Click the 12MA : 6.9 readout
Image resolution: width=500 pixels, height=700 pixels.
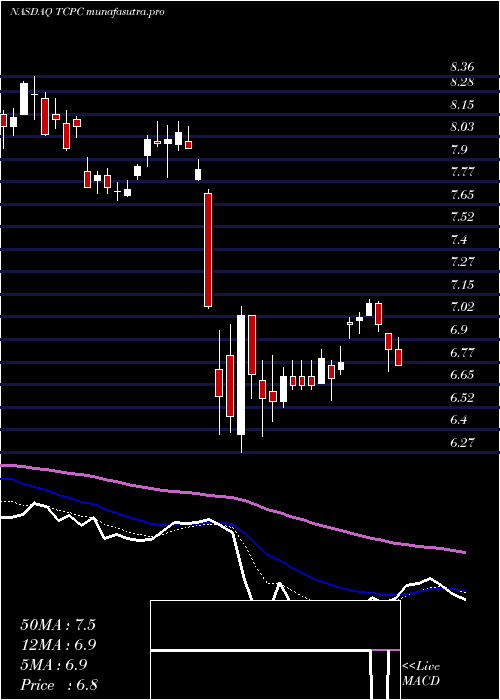click(58, 645)
